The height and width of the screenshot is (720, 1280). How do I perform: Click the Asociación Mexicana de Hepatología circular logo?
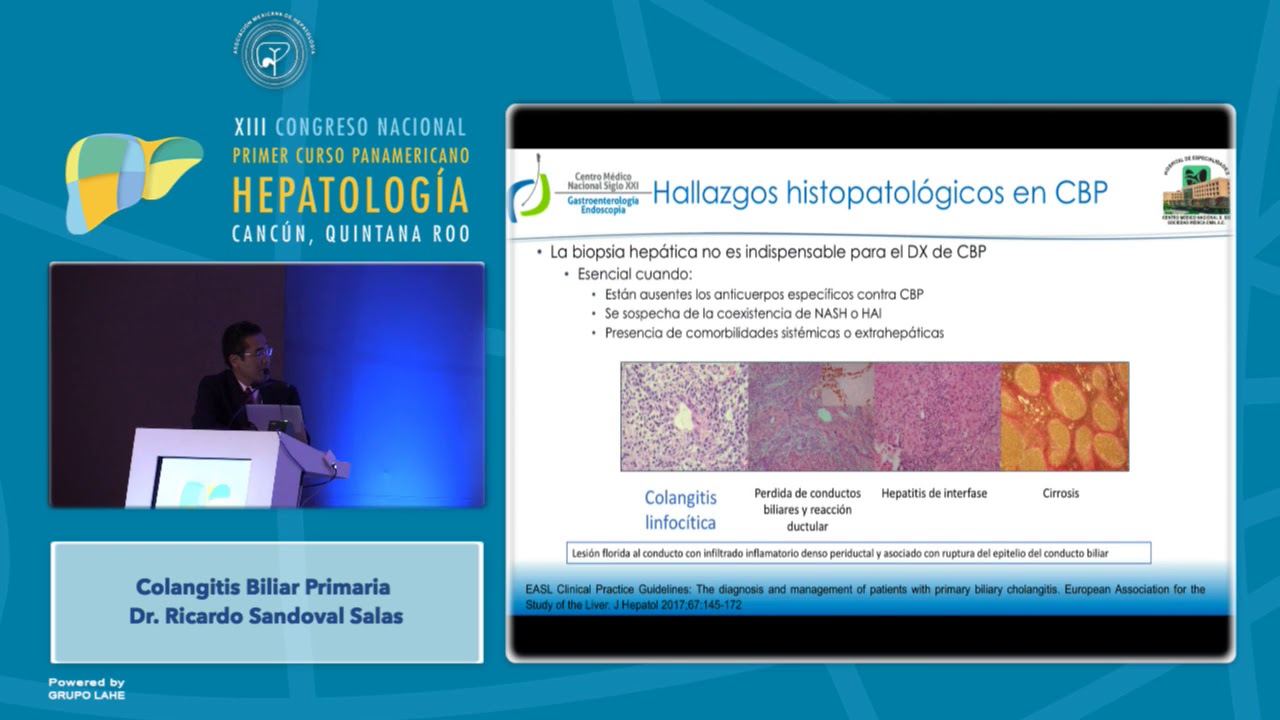tap(273, 51)
